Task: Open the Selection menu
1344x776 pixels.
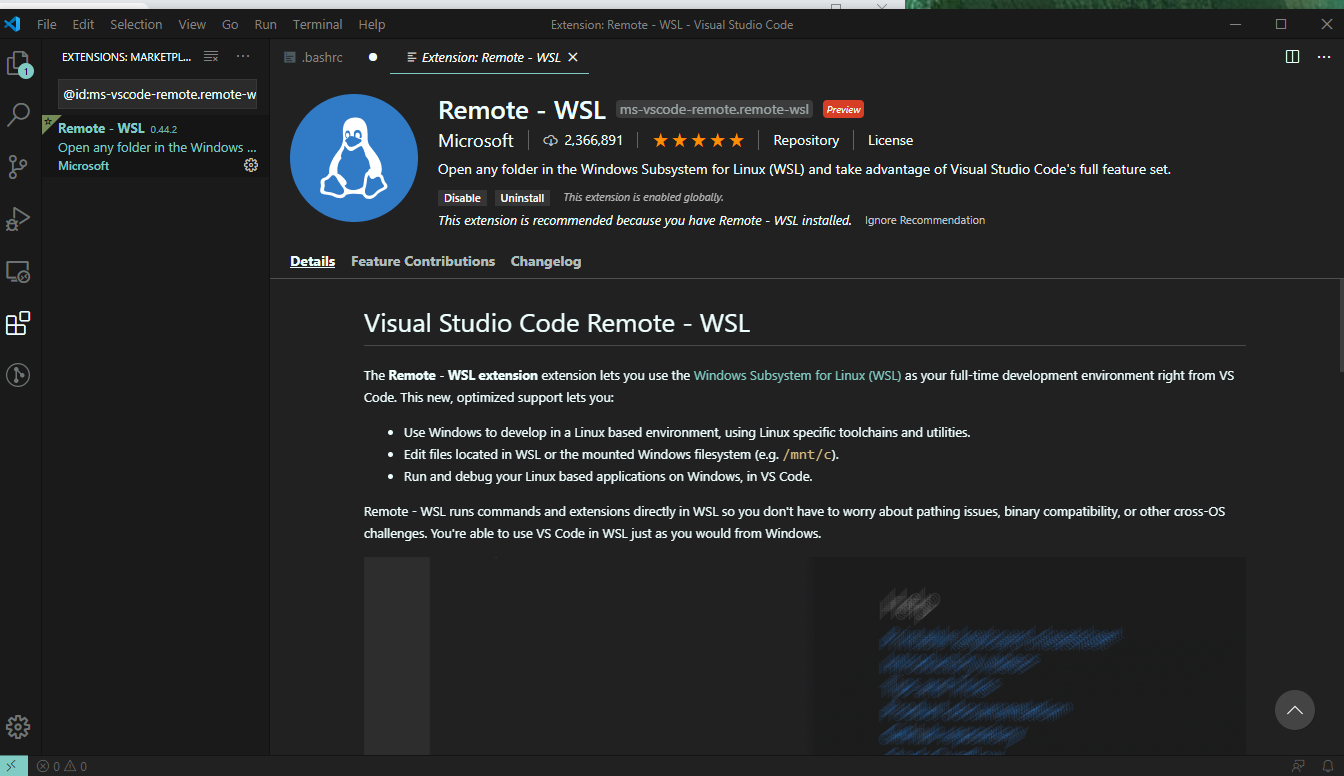Action: (x=136, y=24)
